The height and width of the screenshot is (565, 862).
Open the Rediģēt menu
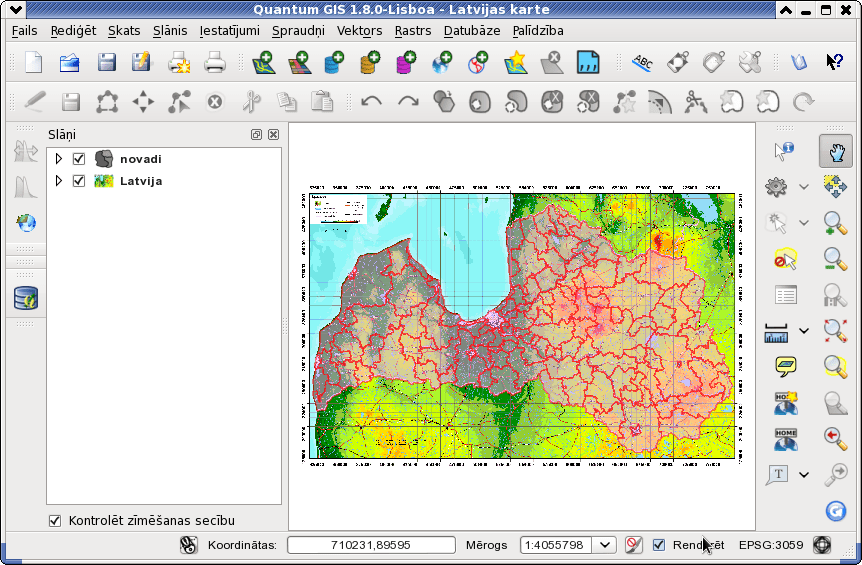click(x=73, y=31)
